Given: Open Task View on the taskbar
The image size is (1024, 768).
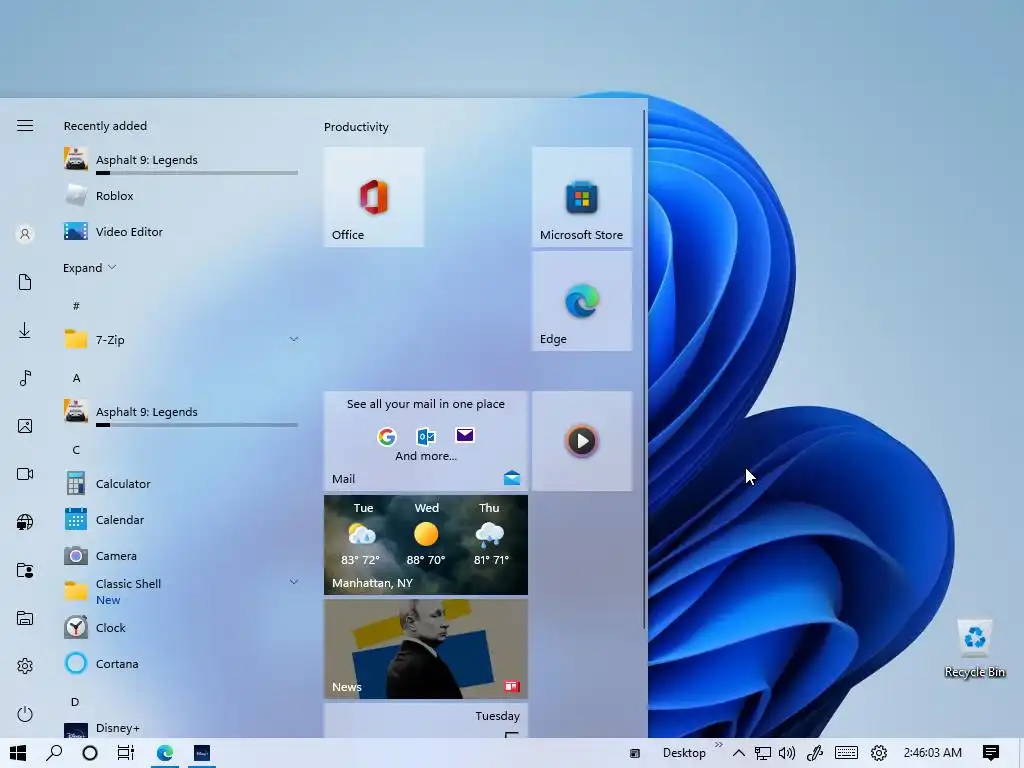Looking at the screenshot, I should [x=125, y=753].
